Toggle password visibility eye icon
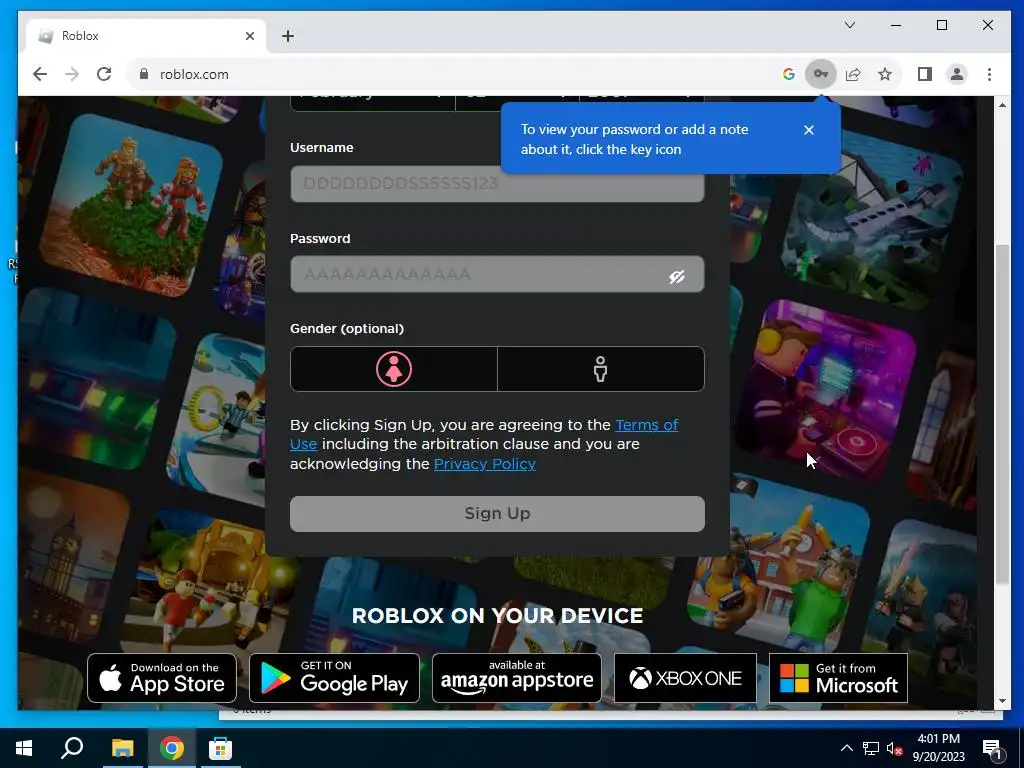This screenshot has width=1024, height=768. pos(677,277)
